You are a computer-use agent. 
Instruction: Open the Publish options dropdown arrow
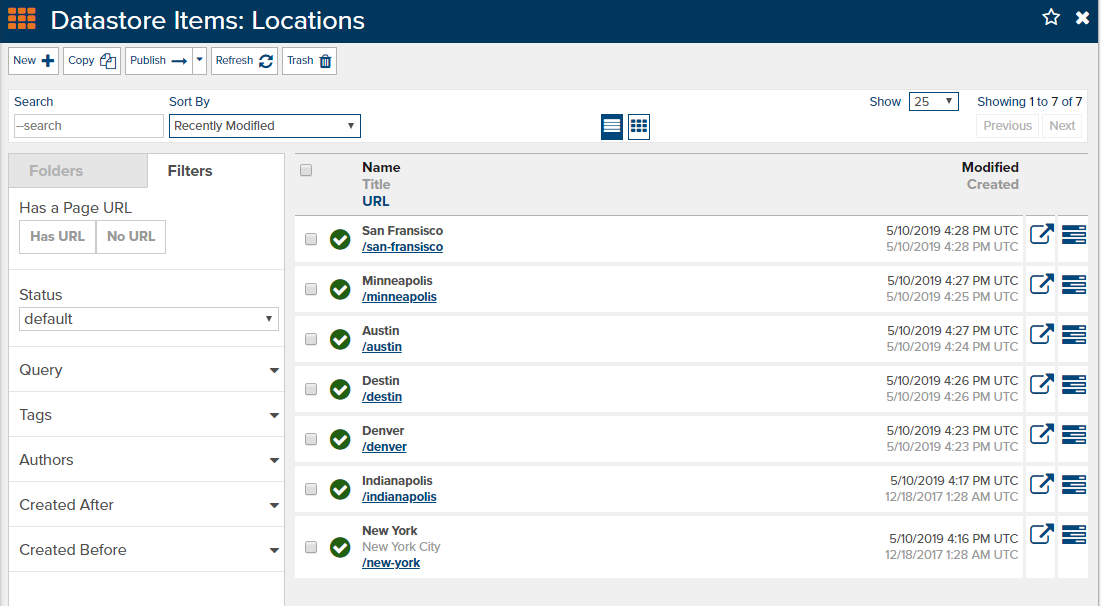pyautogui.click(x=200, y=60)
